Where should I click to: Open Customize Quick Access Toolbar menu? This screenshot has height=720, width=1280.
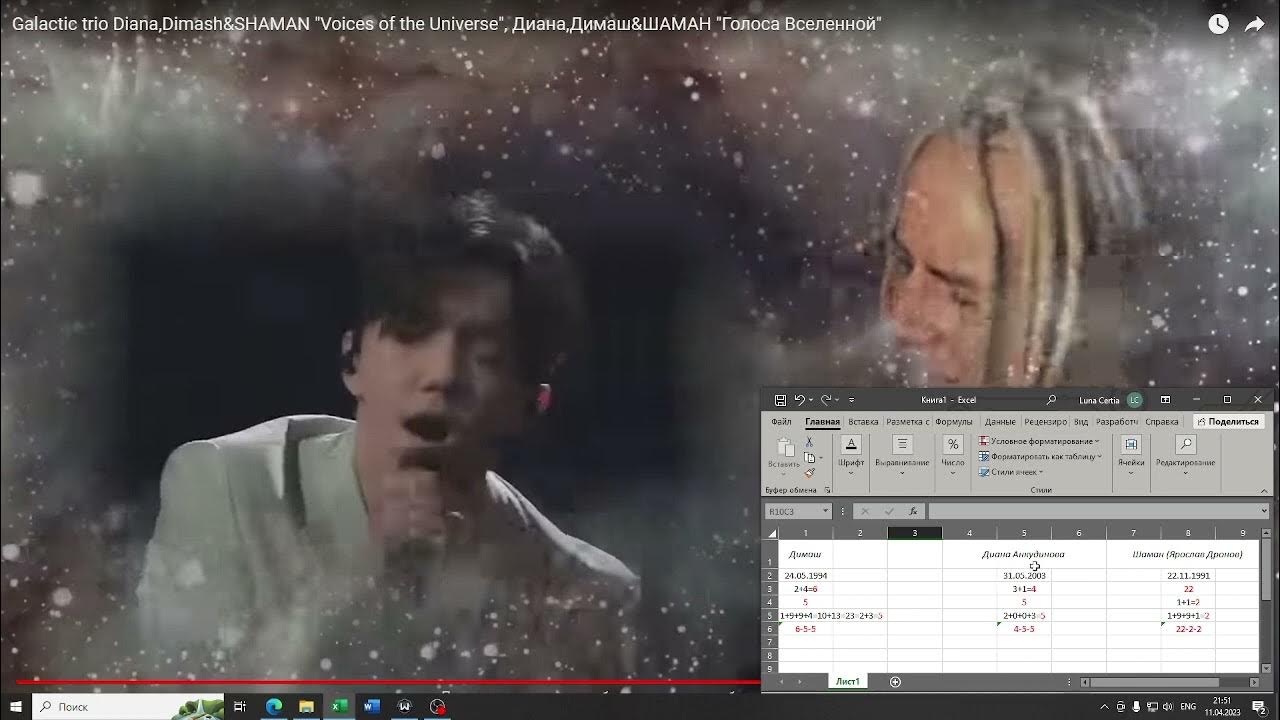tap(852, 400)
